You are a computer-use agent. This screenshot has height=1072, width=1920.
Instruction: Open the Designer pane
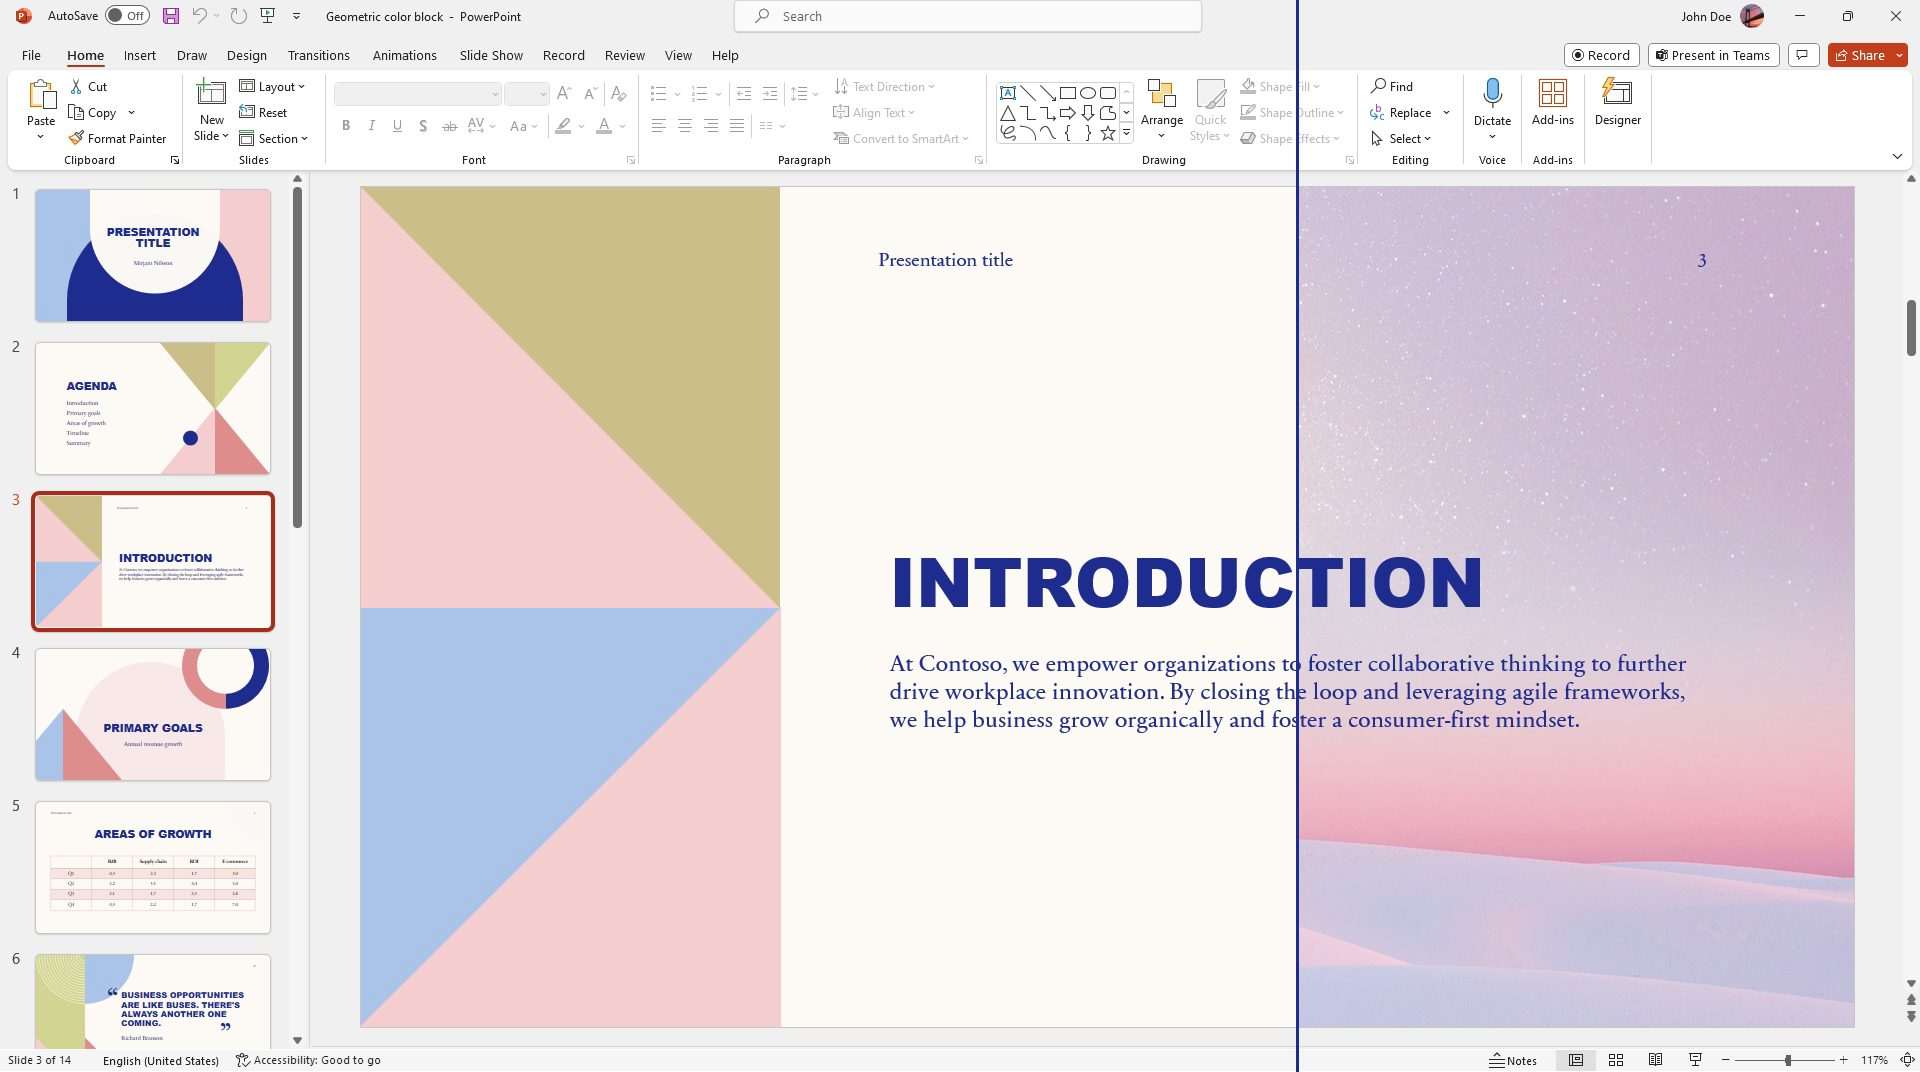pyautogui.click(x=1617, y=104)
